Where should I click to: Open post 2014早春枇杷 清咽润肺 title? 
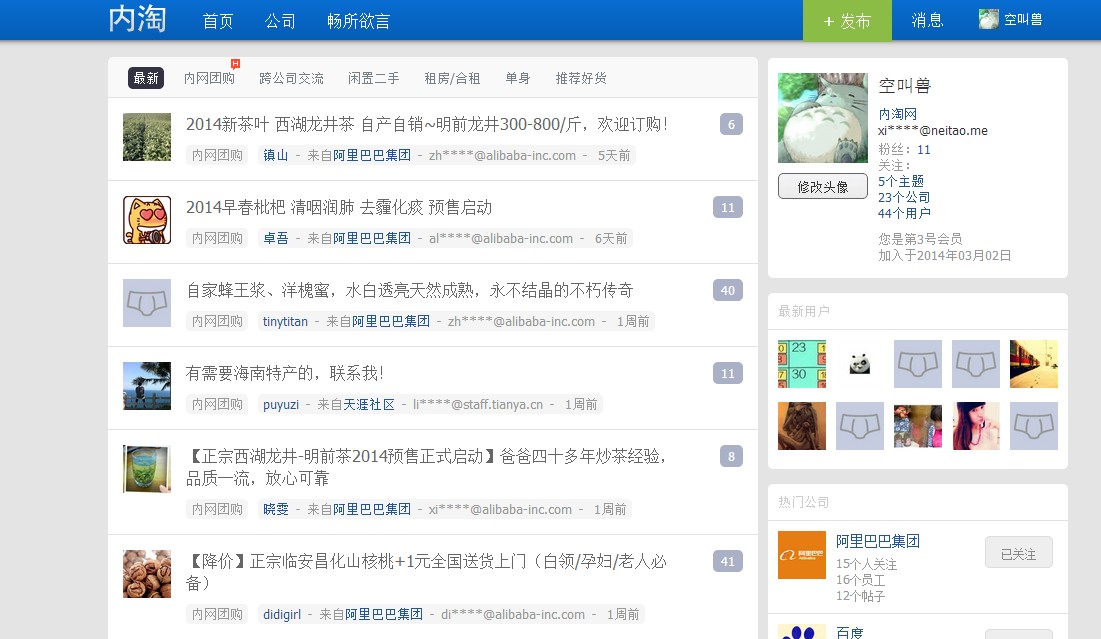pos(338,207)
